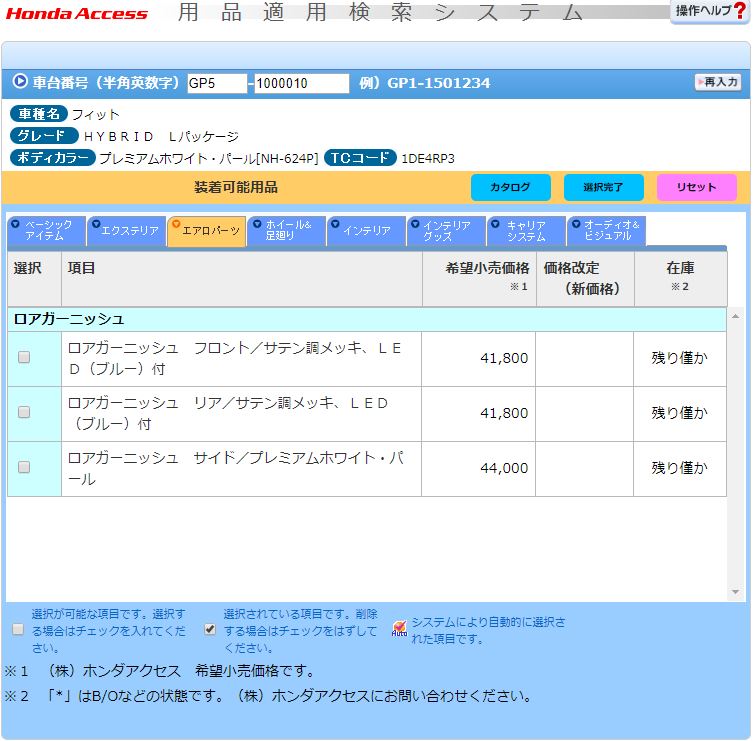Click the ロアガーニッシュ フロント item name

point(235,359)
